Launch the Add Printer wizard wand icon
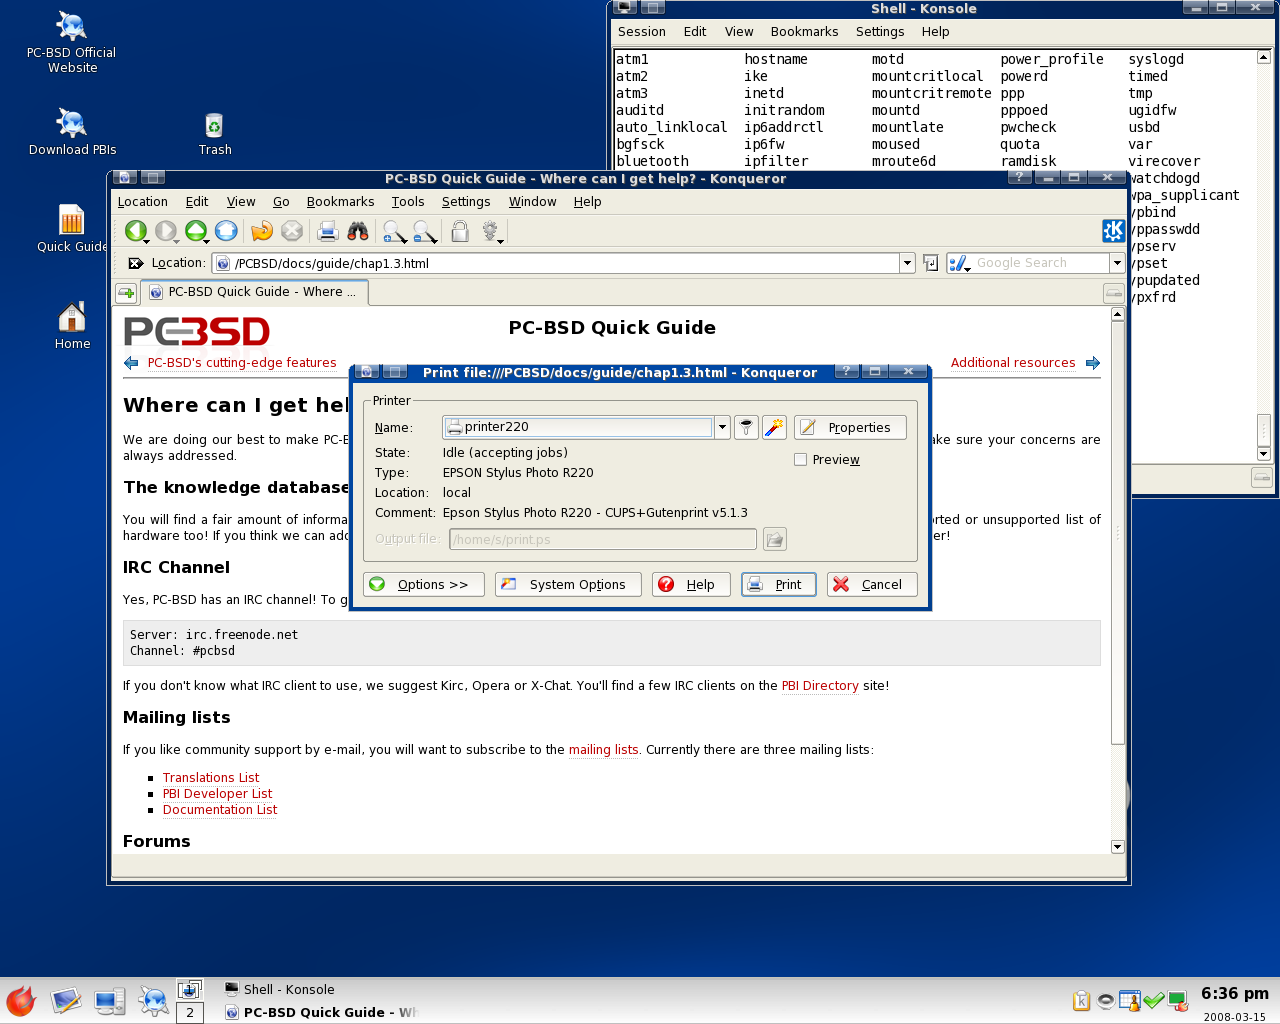This screenshot has height=1024, width=1280. click(x=774, y=427)
